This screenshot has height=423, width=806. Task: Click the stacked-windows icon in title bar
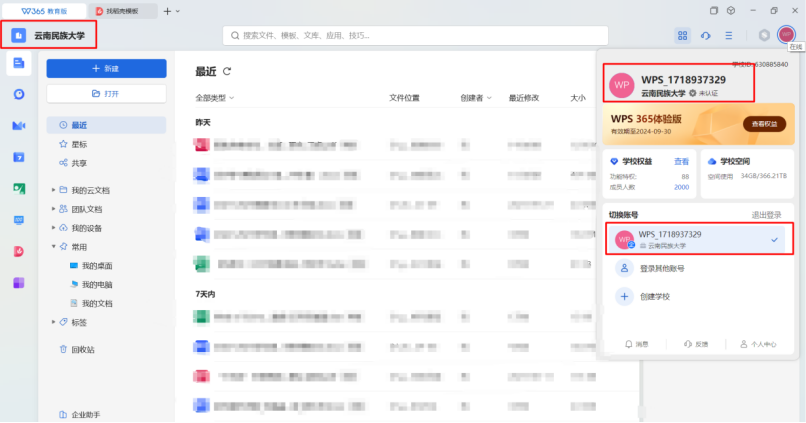(x=714, y=11)
